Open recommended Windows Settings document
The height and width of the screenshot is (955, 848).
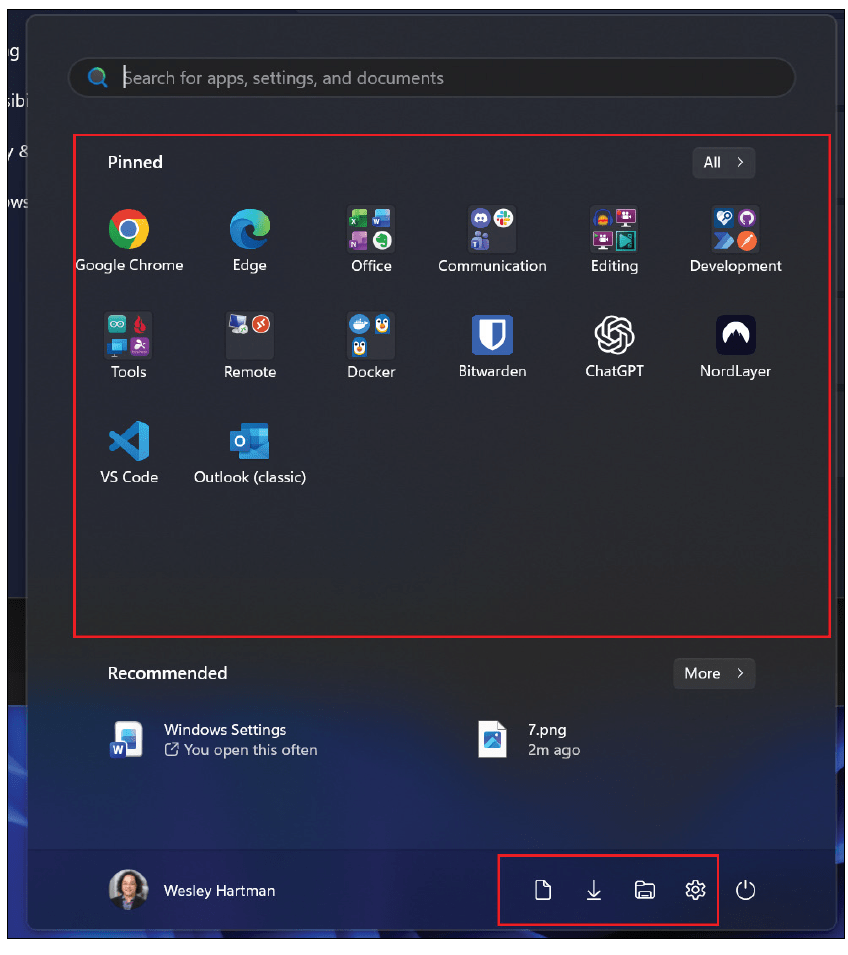click(225, 739)
